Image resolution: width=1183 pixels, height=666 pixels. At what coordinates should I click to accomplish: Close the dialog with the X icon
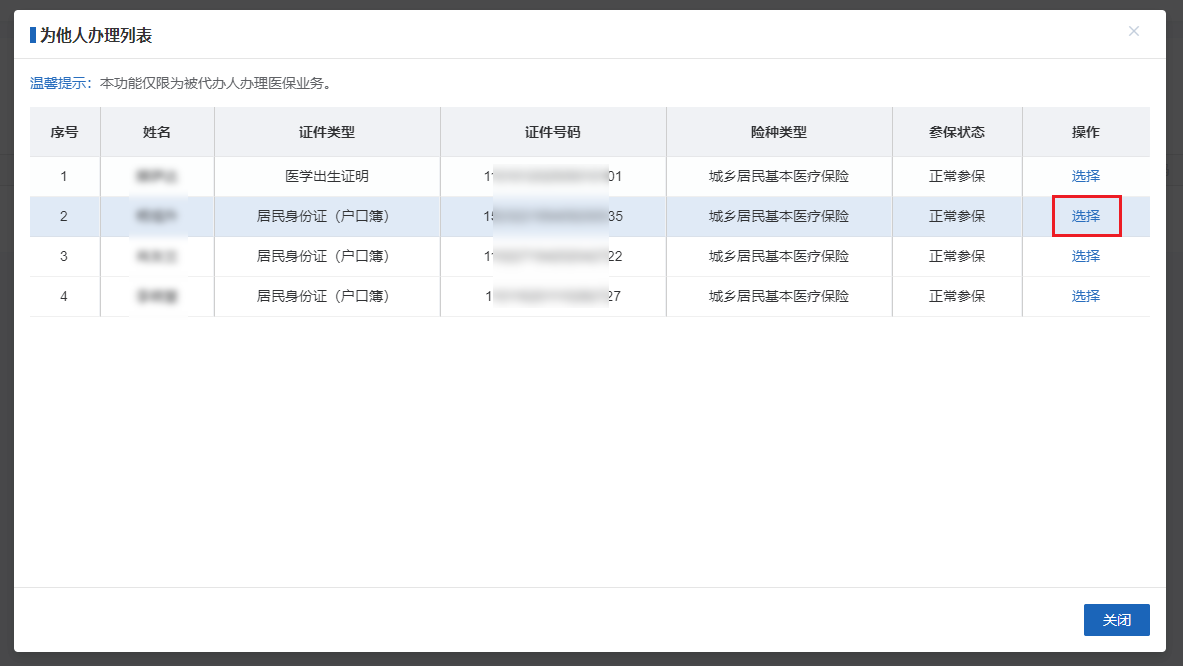[1133, 31]
